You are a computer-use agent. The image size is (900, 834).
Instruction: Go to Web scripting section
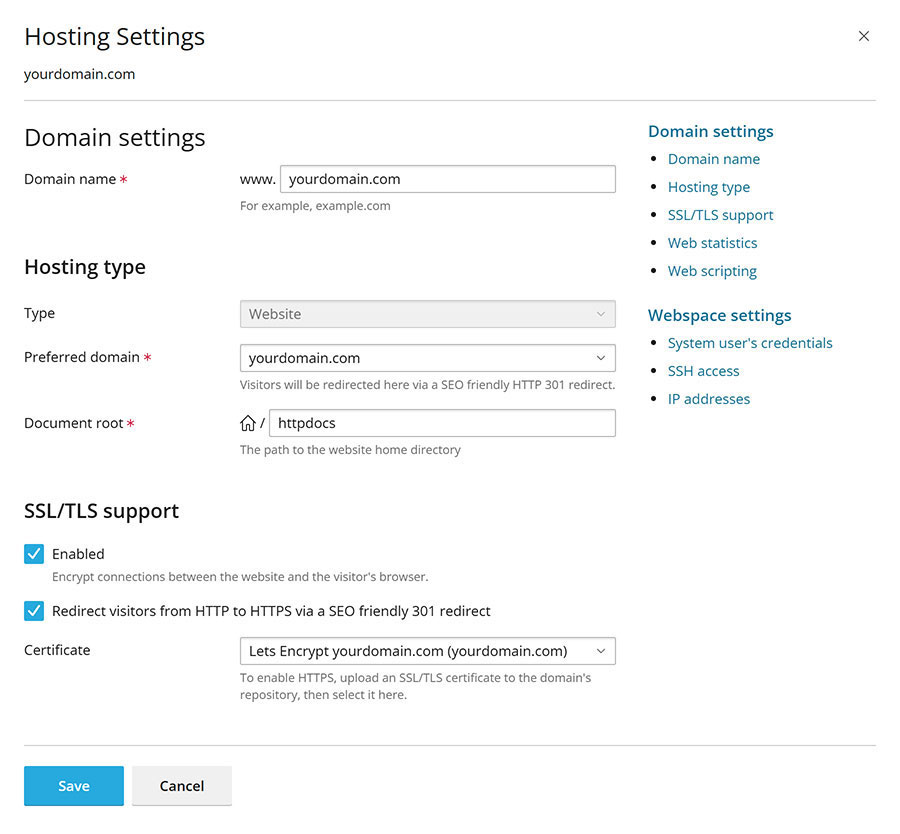coord(711,270)
